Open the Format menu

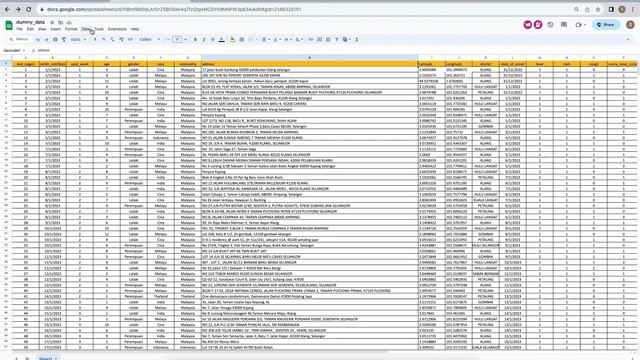point(71,29)
